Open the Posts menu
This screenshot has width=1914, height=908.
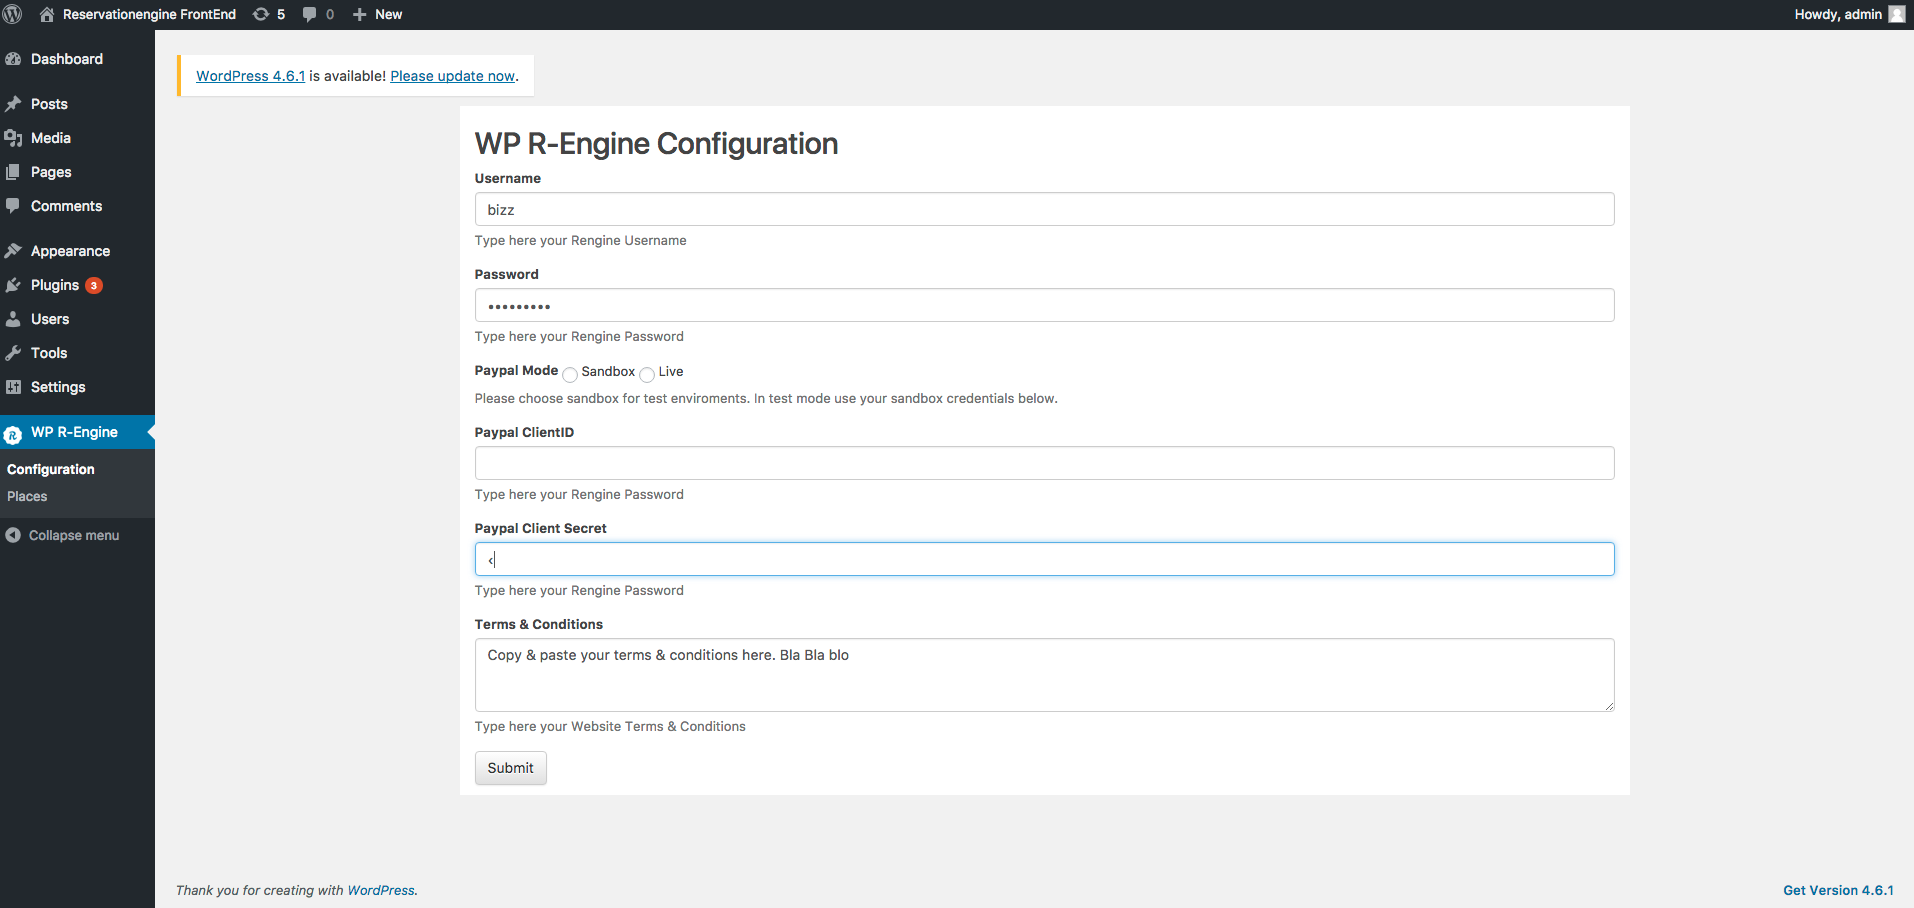coord(49,104)
